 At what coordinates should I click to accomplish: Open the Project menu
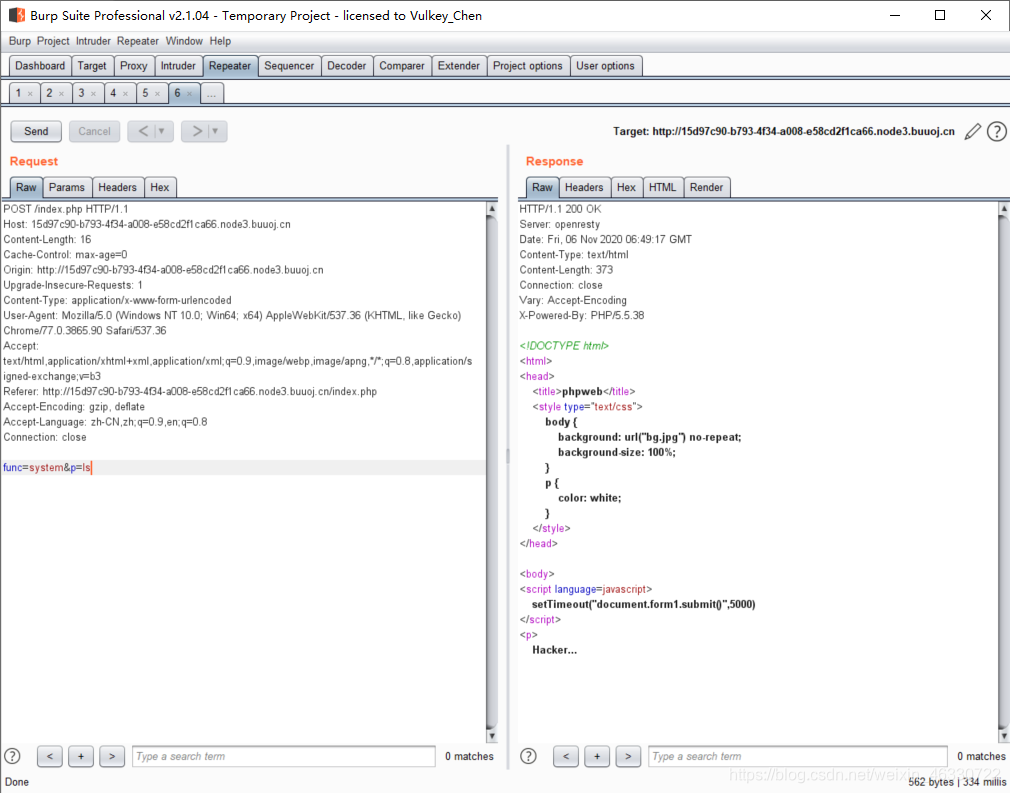53,41
